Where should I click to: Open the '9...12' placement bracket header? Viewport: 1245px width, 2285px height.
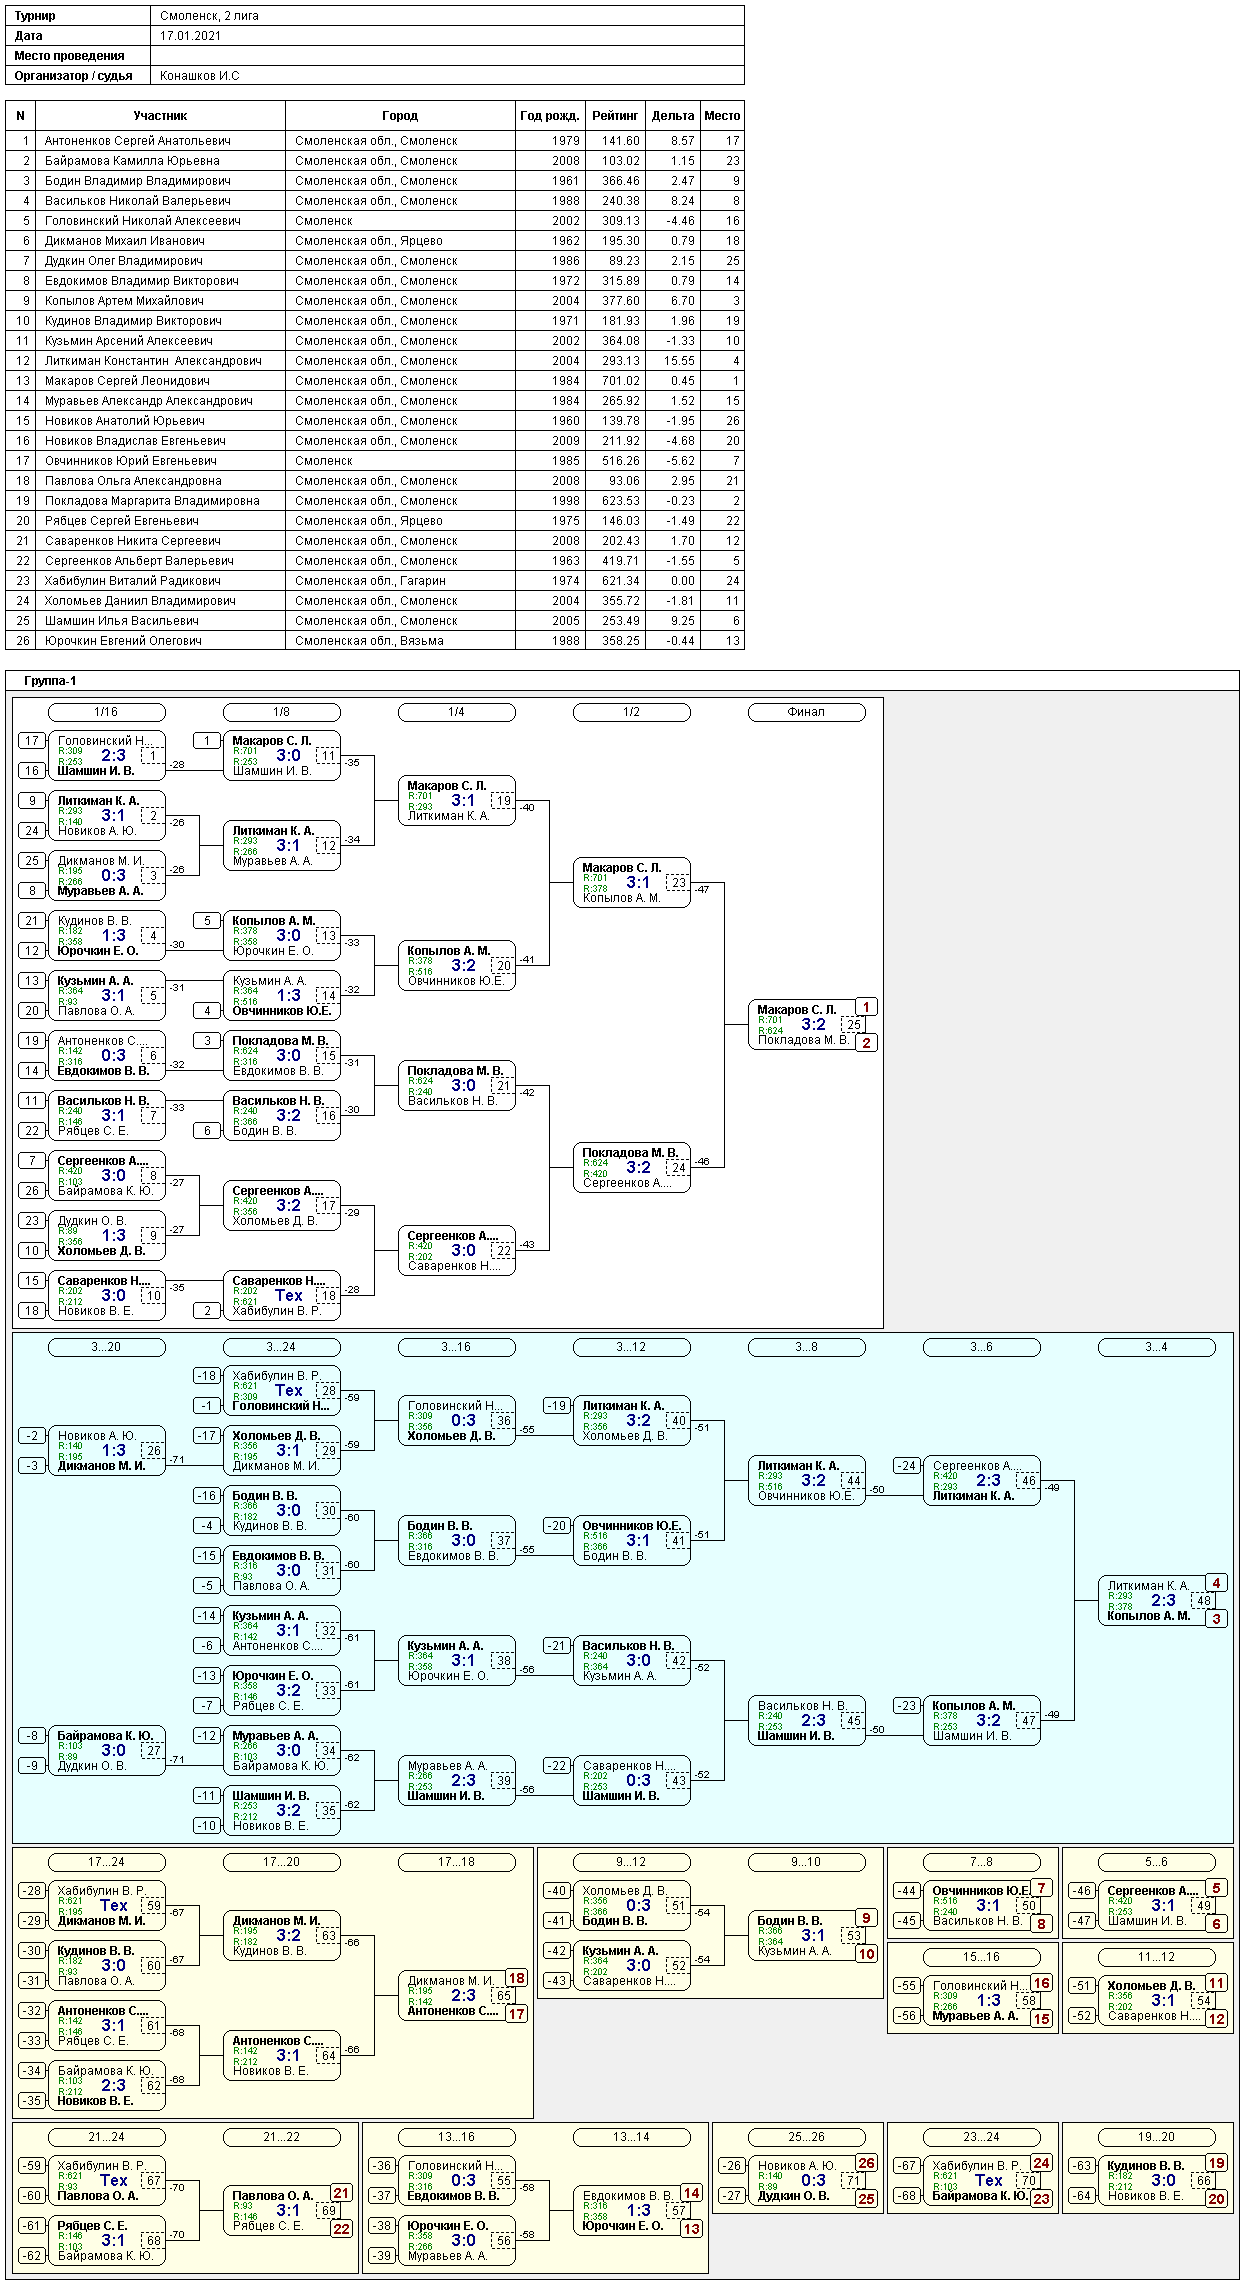pos(631,1862)
